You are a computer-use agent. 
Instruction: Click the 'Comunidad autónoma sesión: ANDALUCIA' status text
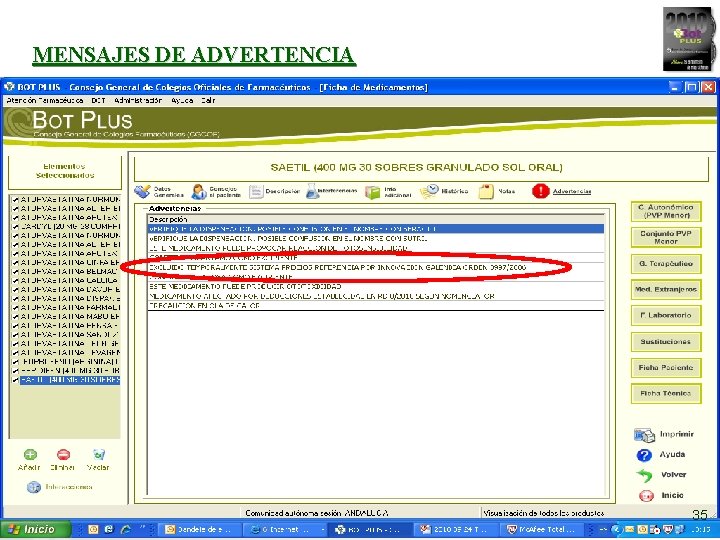point(317,513)
